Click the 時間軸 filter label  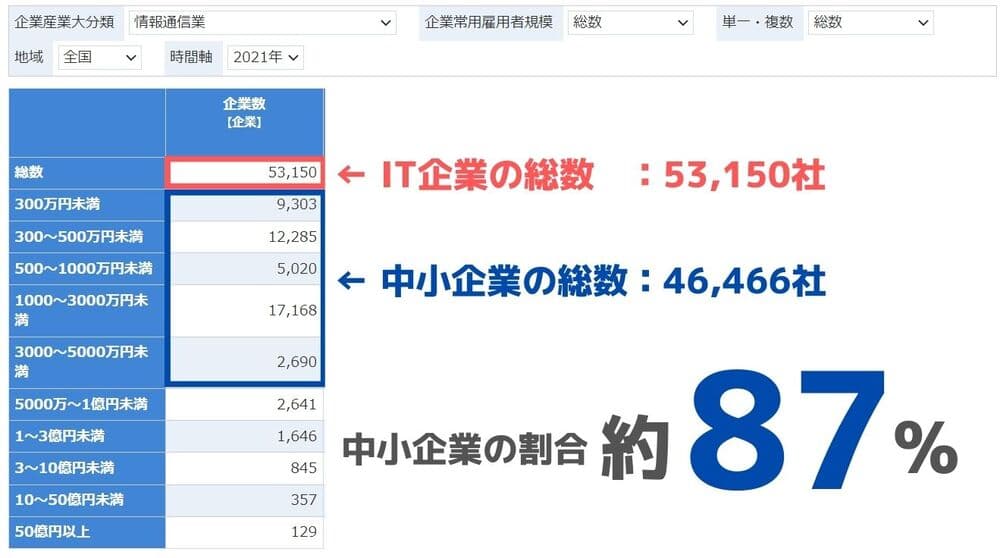pos(191,57)
